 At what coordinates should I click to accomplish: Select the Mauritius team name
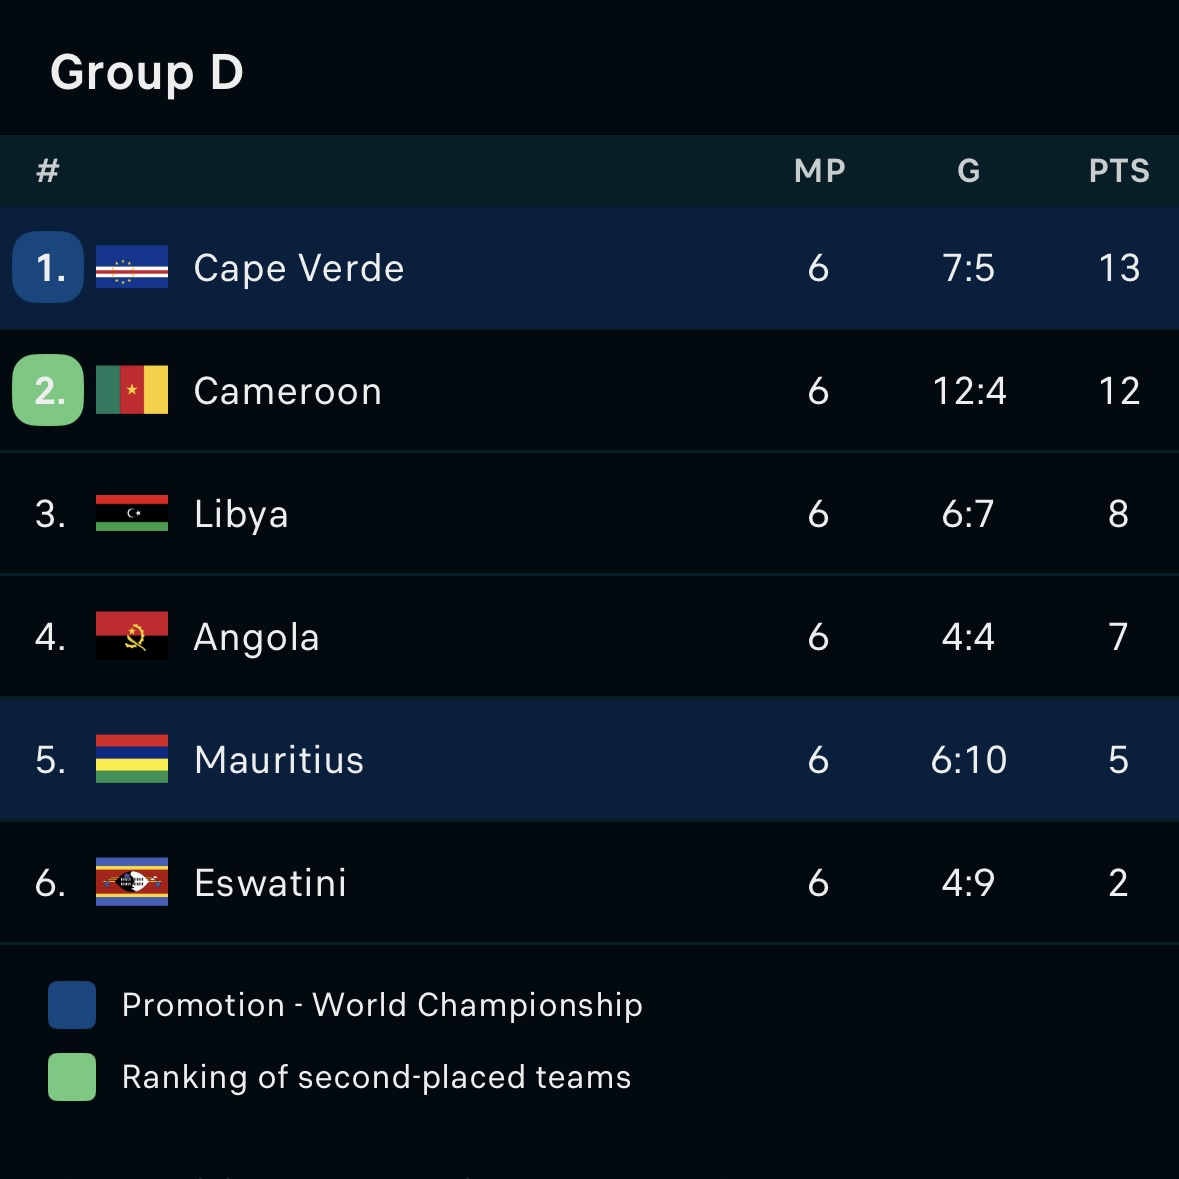tap(279, 760)
